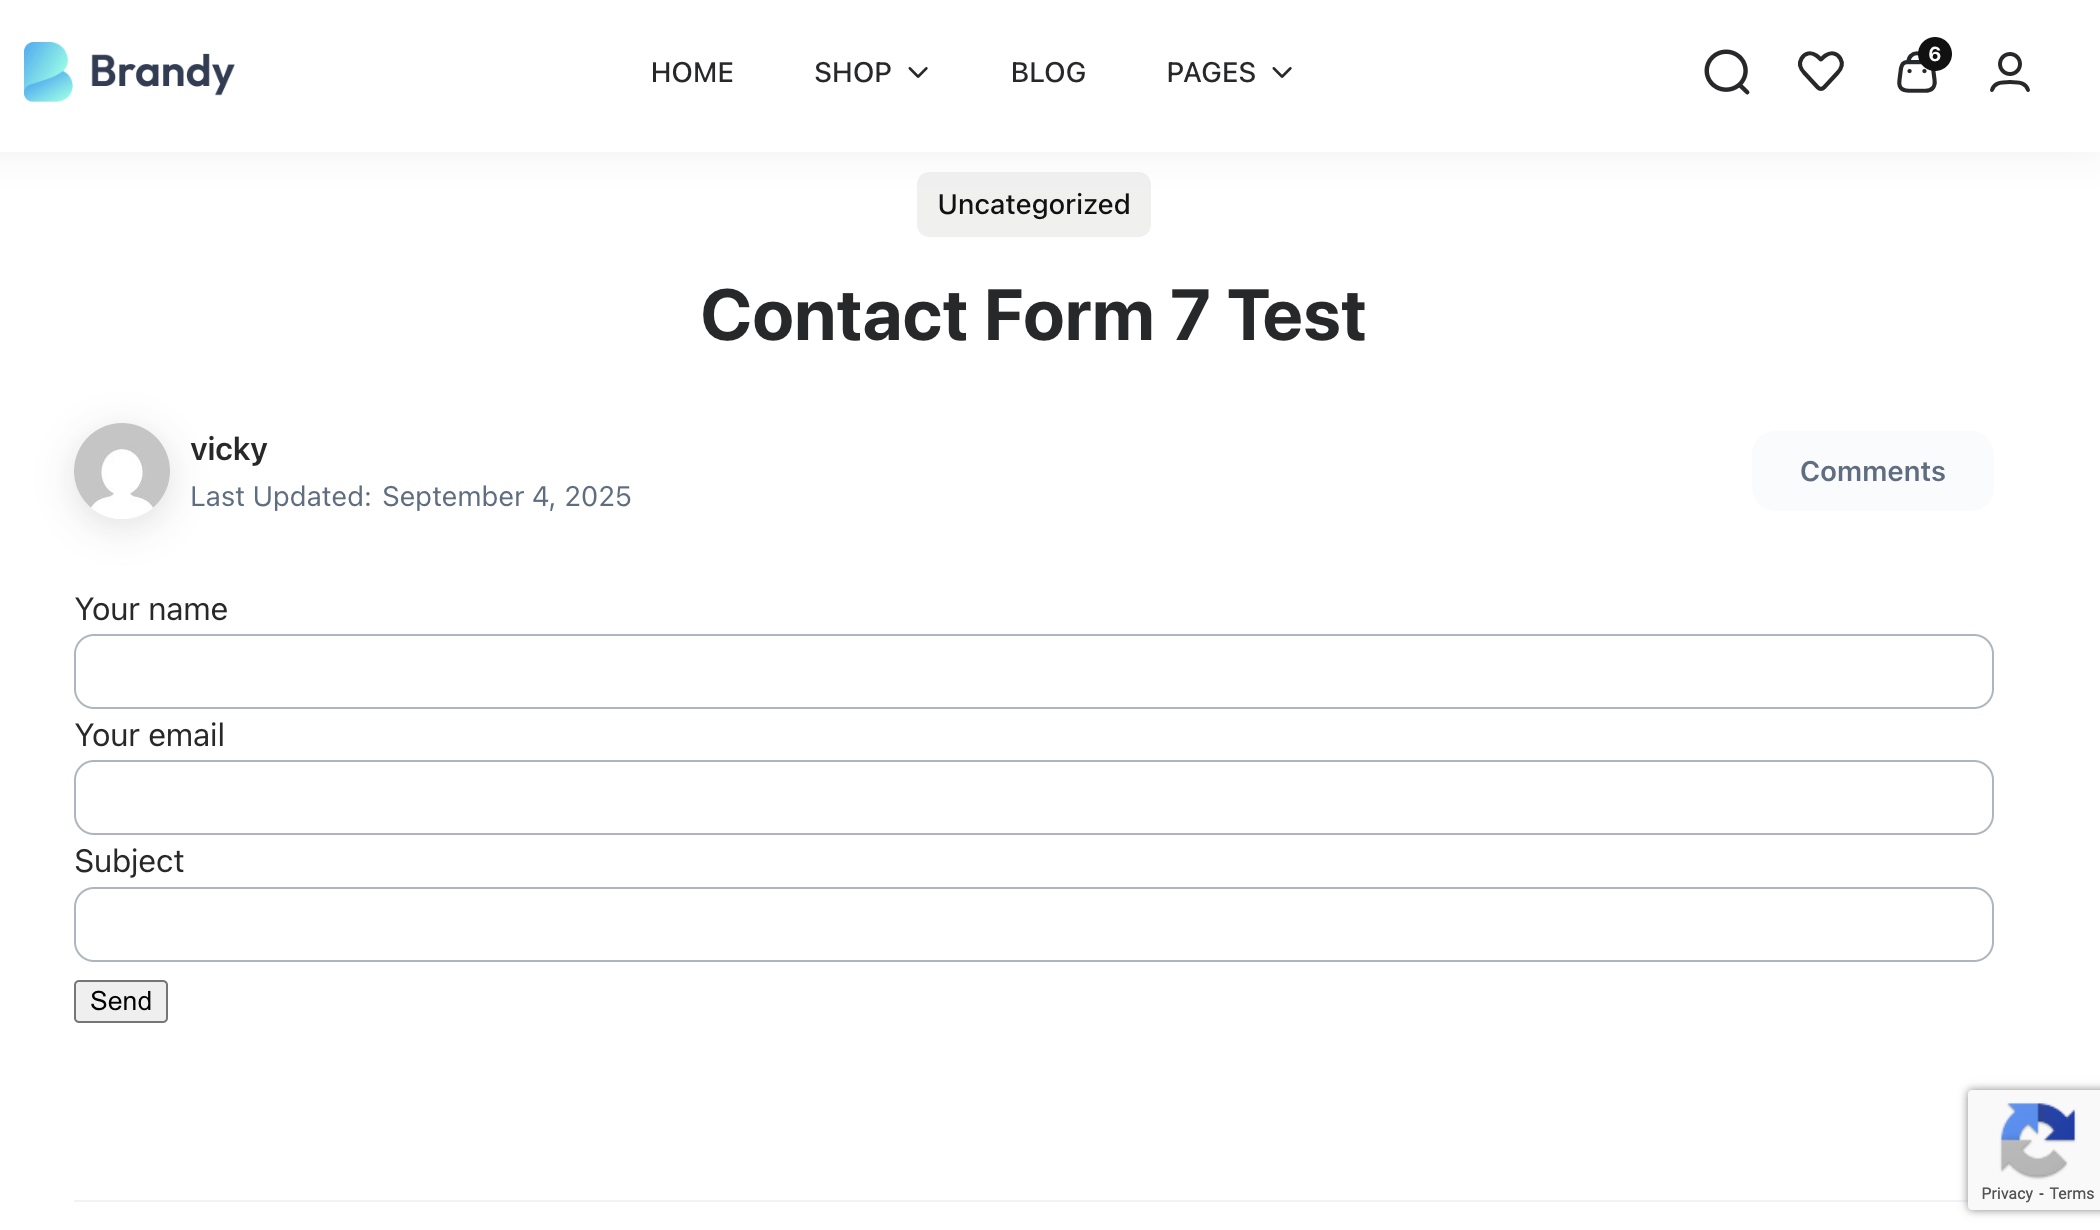
Task: Click the cart count badge showing 6
Action: pyautogui.click(x=1935, y=54)
